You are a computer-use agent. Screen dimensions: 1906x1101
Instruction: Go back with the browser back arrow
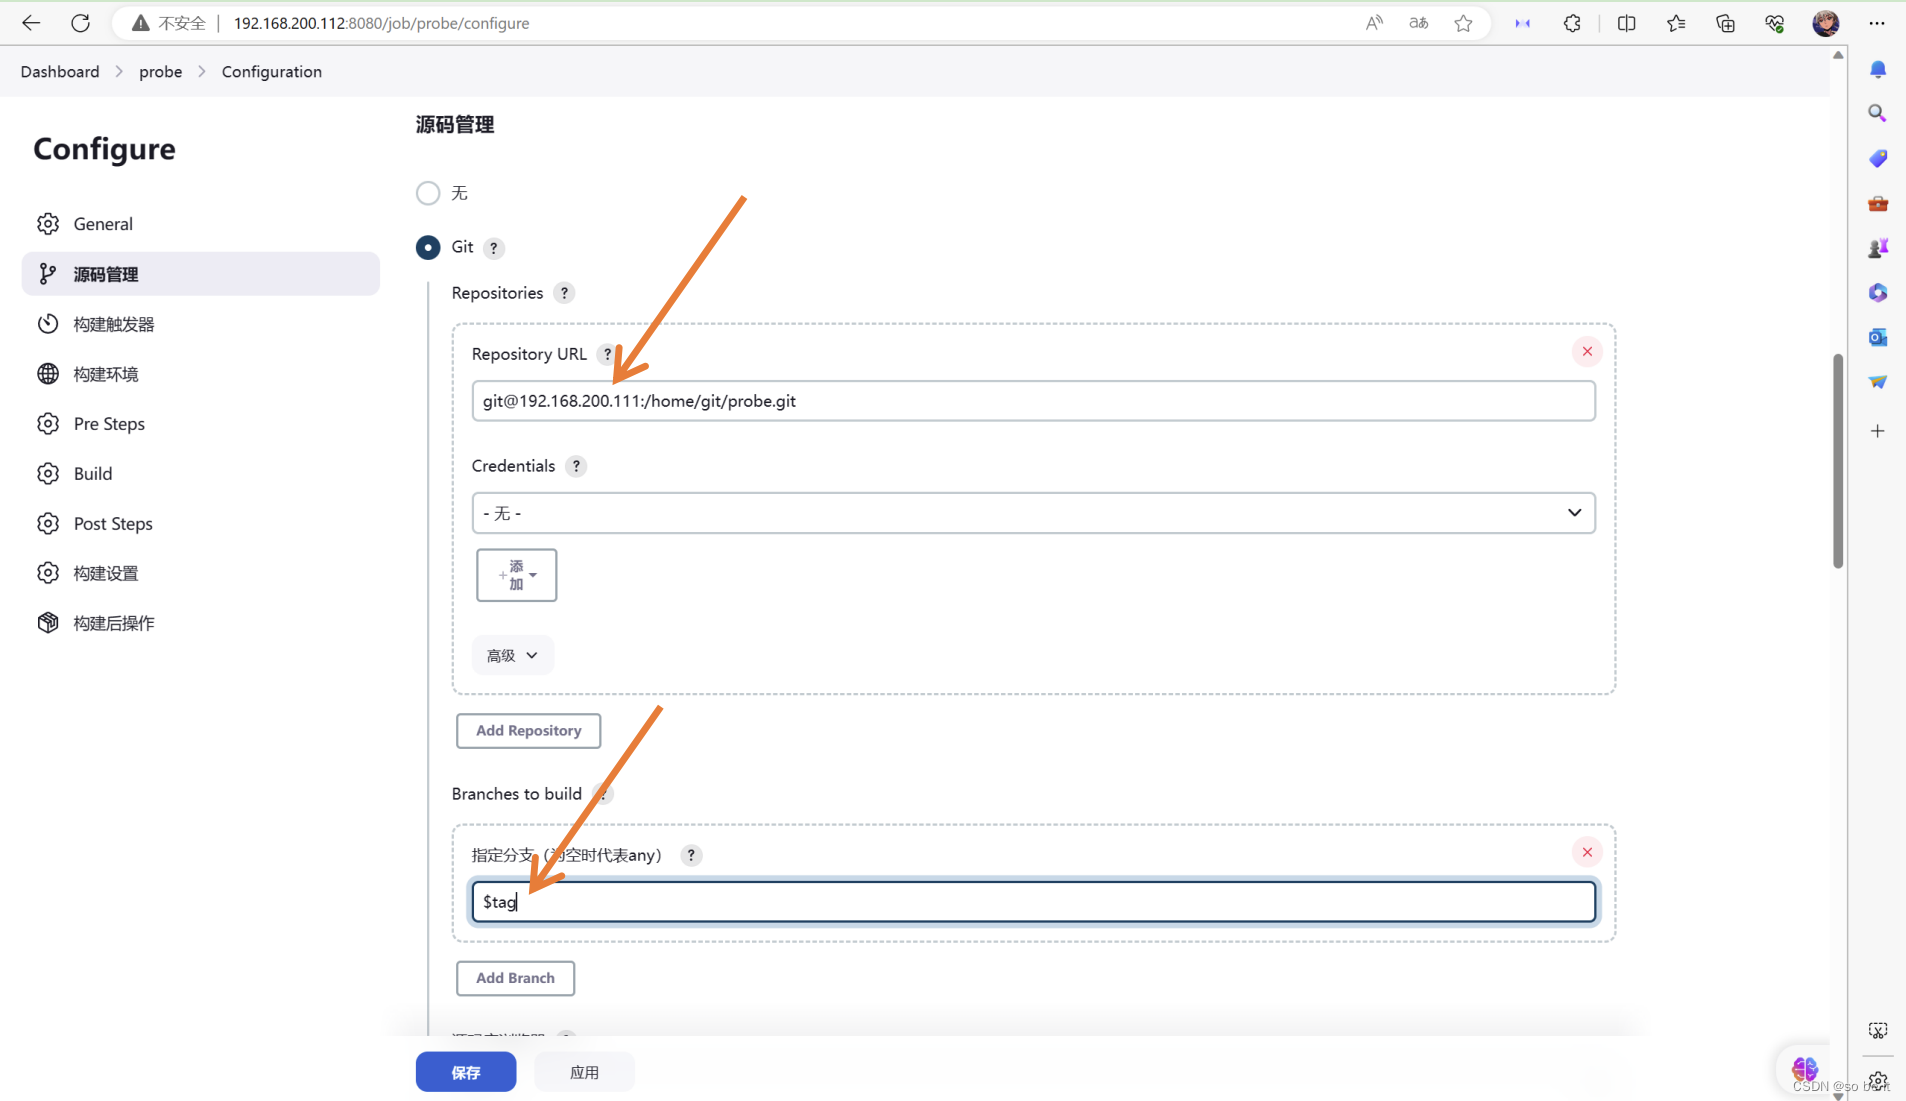[31, 23]
